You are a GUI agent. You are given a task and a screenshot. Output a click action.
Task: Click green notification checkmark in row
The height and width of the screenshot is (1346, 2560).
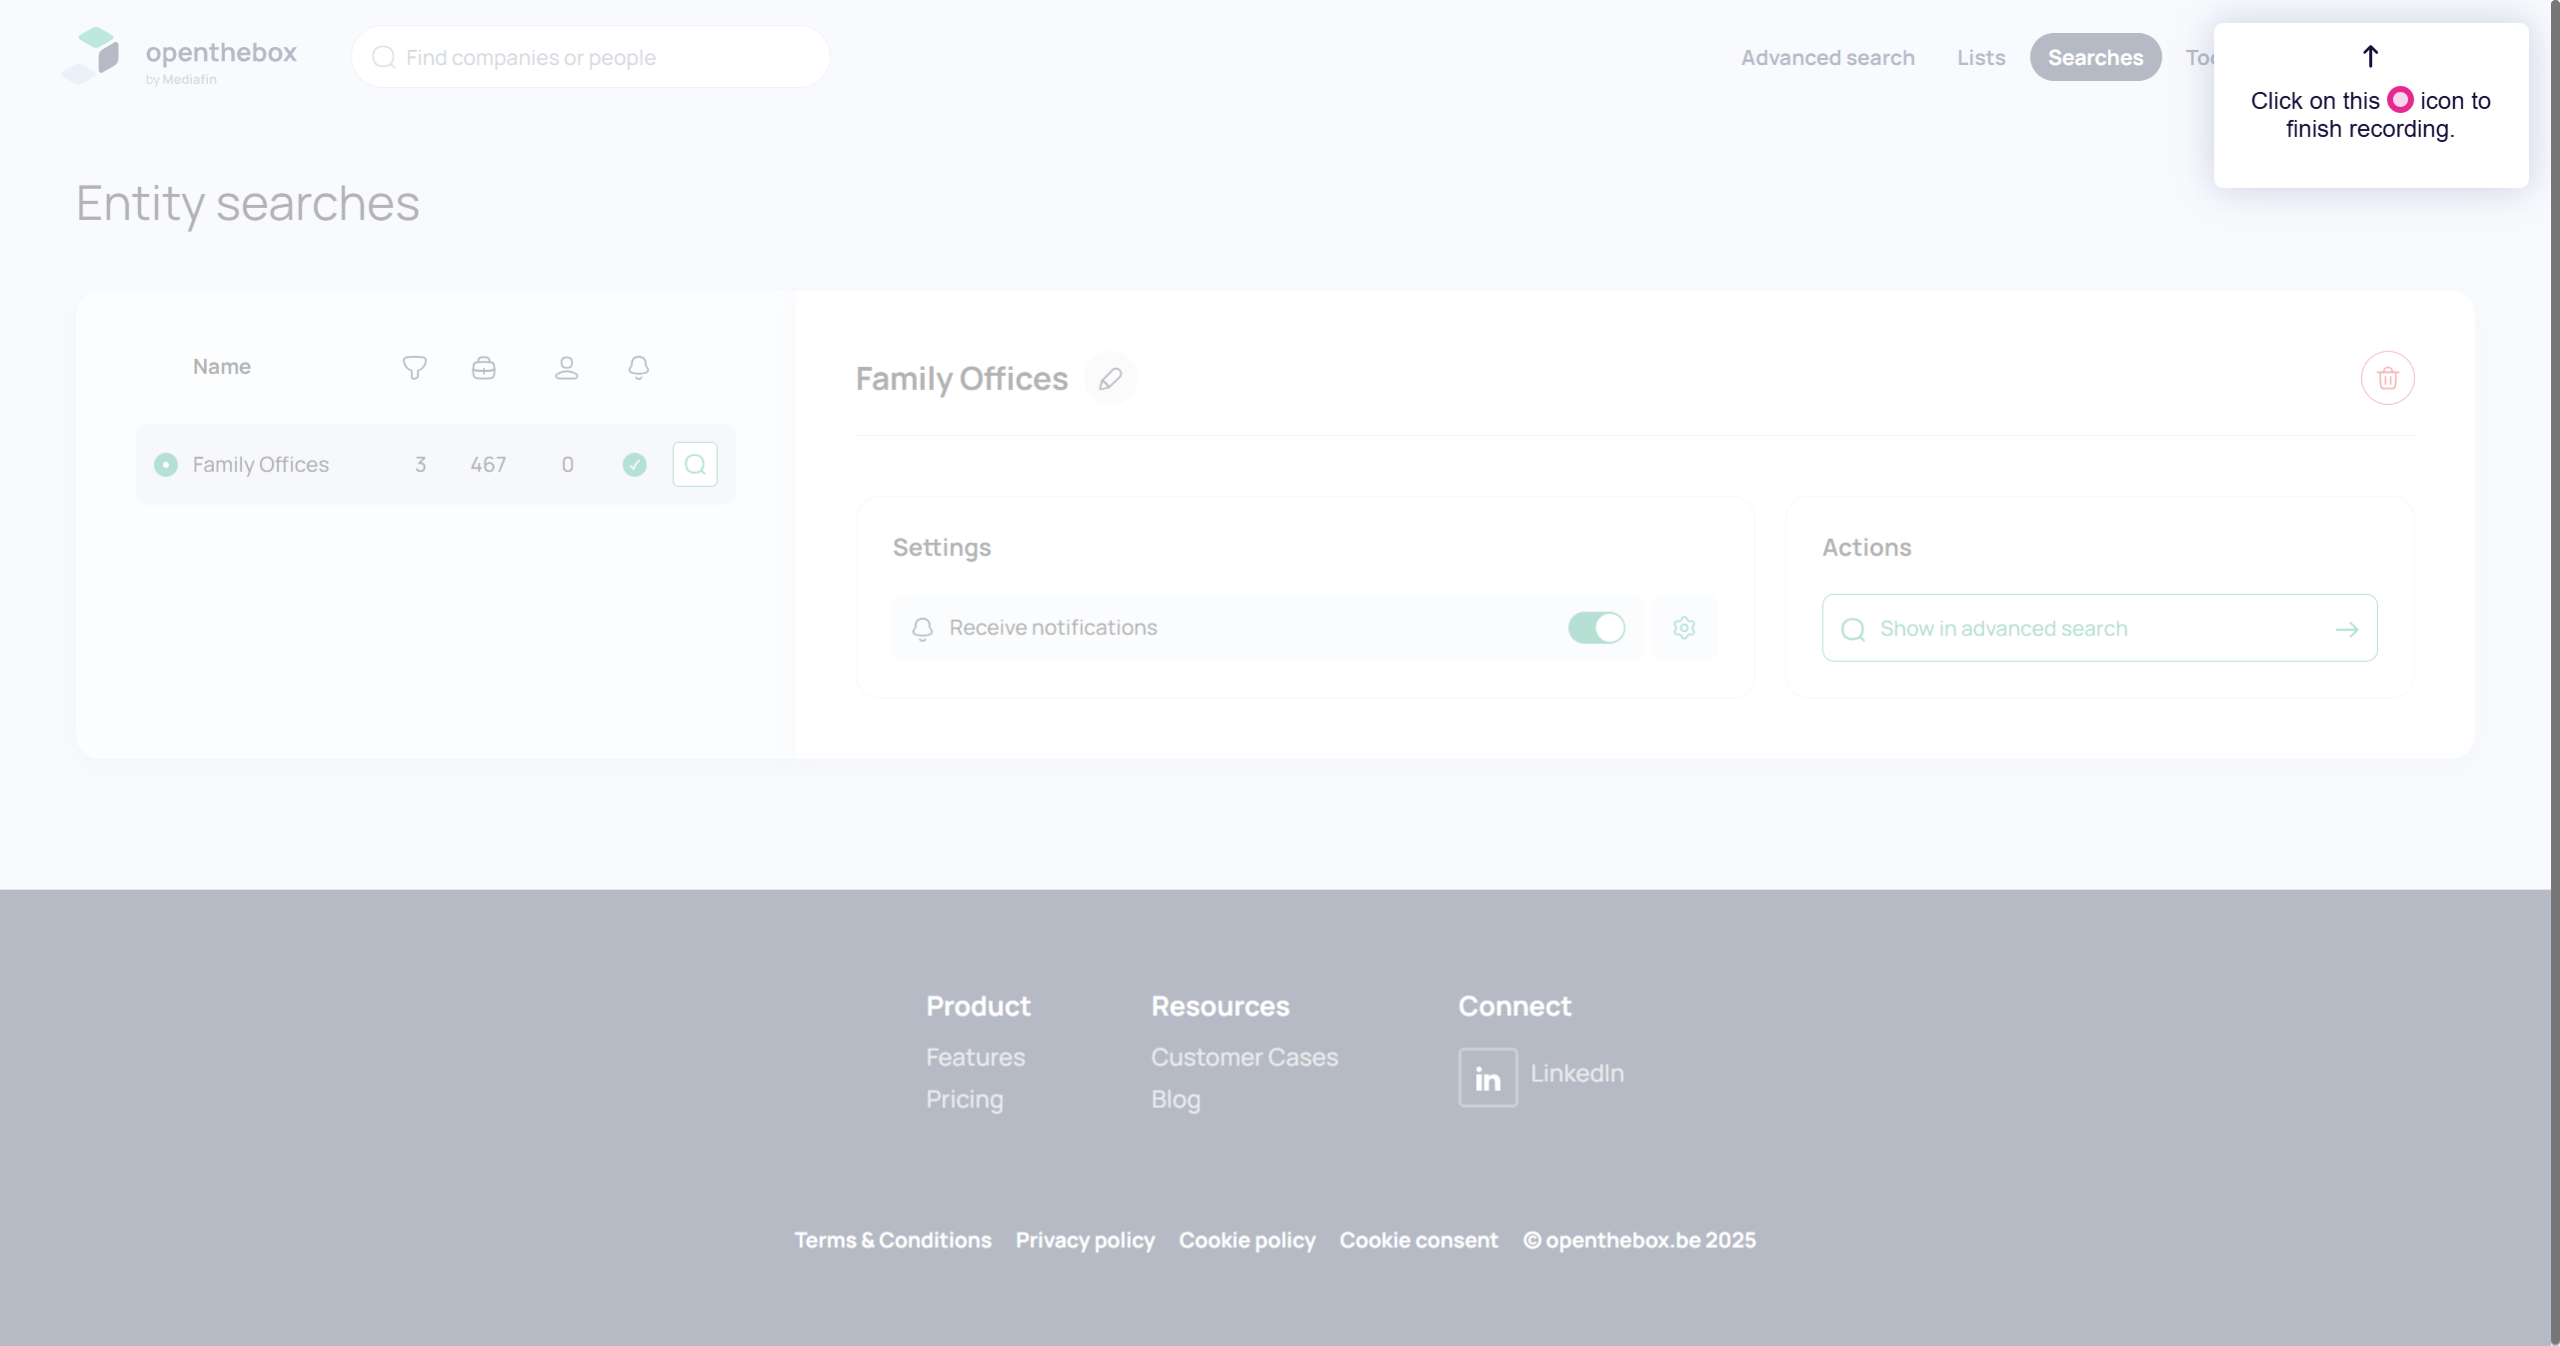point(634,465)
